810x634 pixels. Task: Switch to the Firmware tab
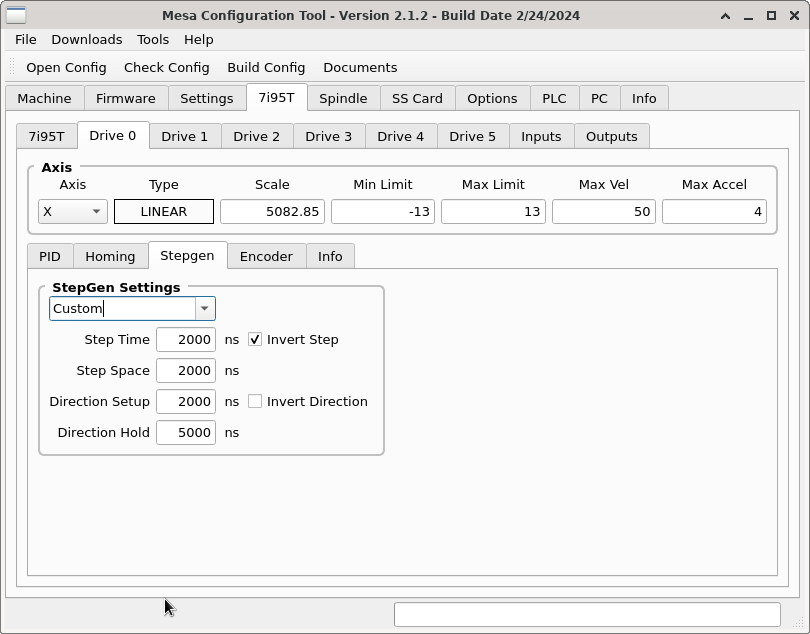(x=126, y=98)
